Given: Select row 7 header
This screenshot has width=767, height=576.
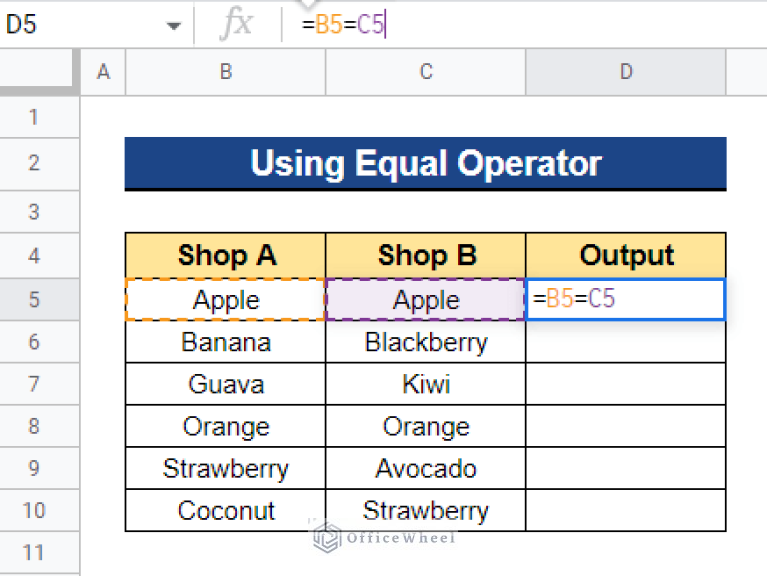Looking at the screenshot, I should point(39,384).
